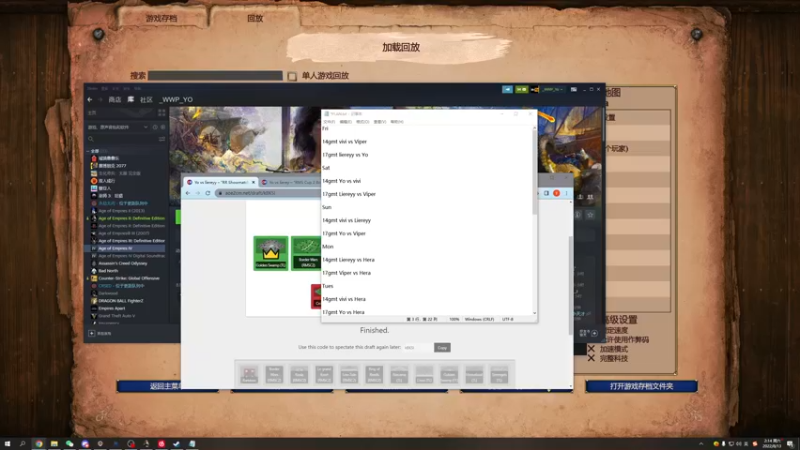The width and height of the screenshot is (800, 450).
Task: Switch to first Chrome tab 'Yo vs lierey'
Action: pyautogui.click(x=219, y=182)
